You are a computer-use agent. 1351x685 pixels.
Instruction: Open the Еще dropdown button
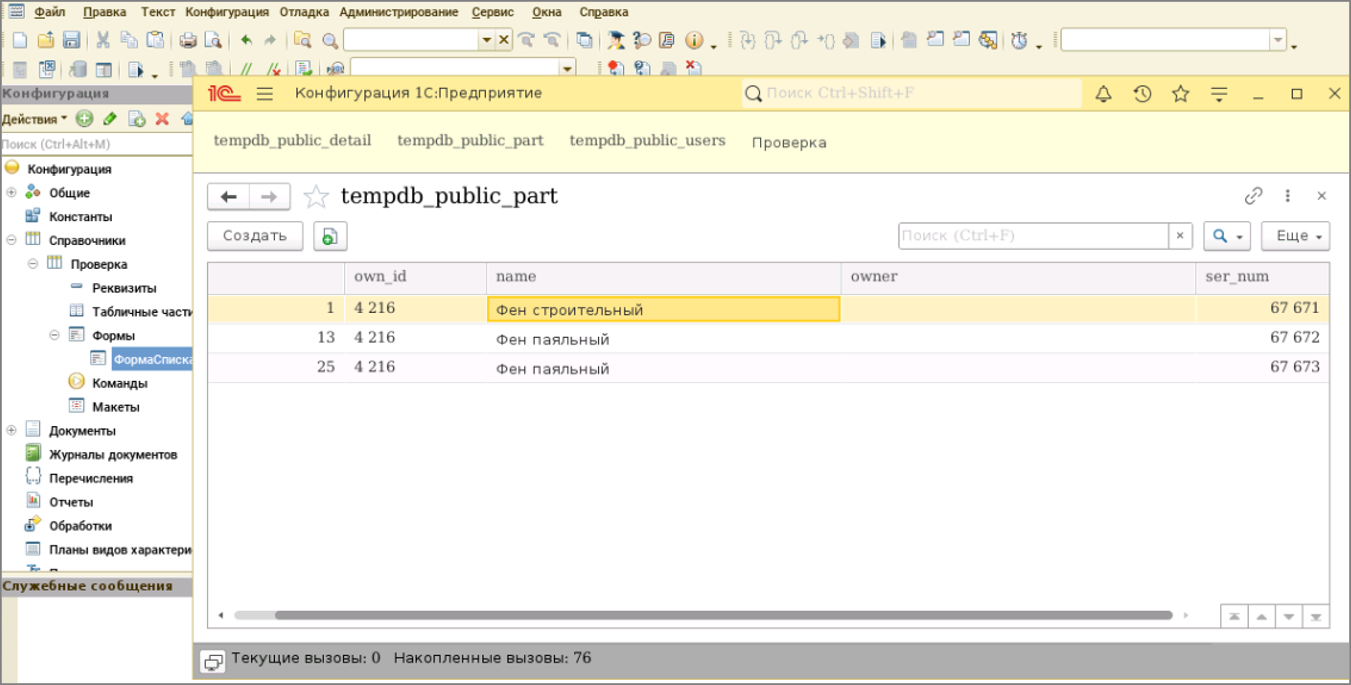coord(1295,236)
